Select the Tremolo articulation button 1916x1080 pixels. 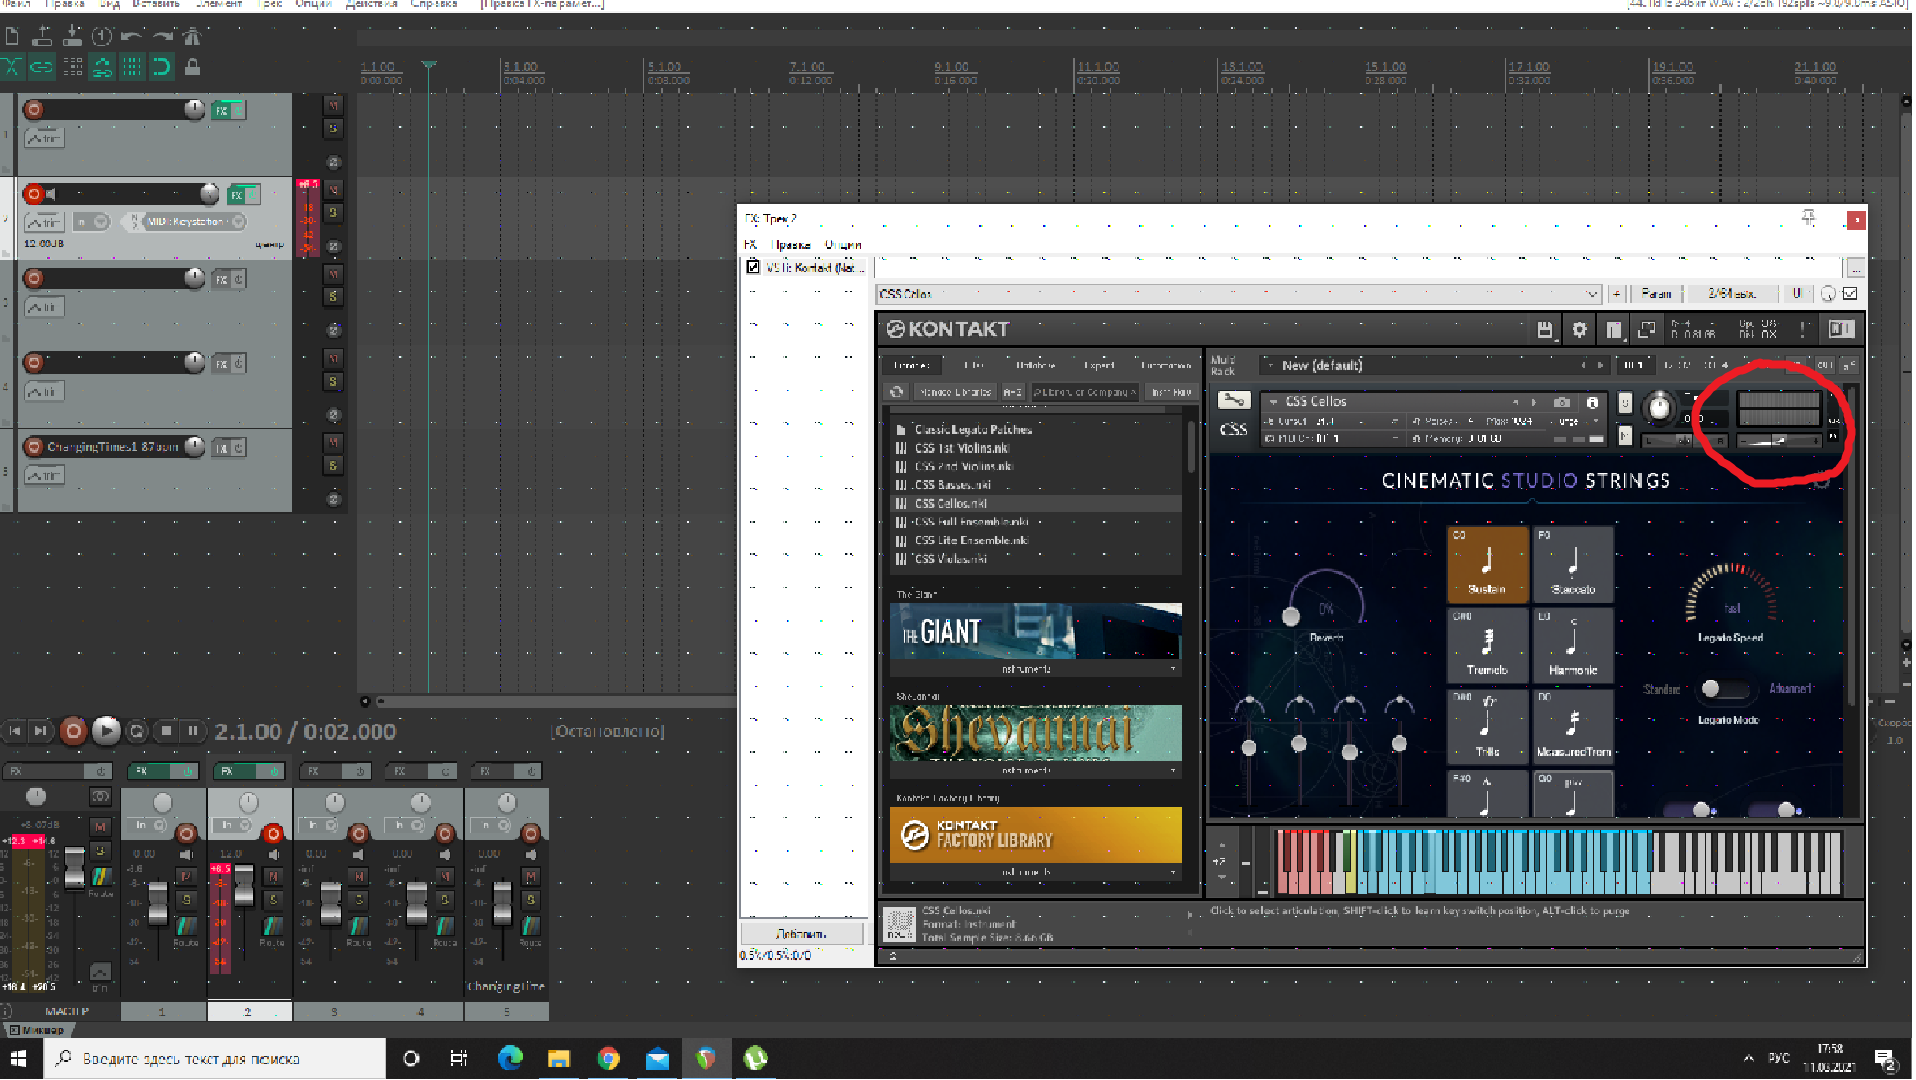1487,645
